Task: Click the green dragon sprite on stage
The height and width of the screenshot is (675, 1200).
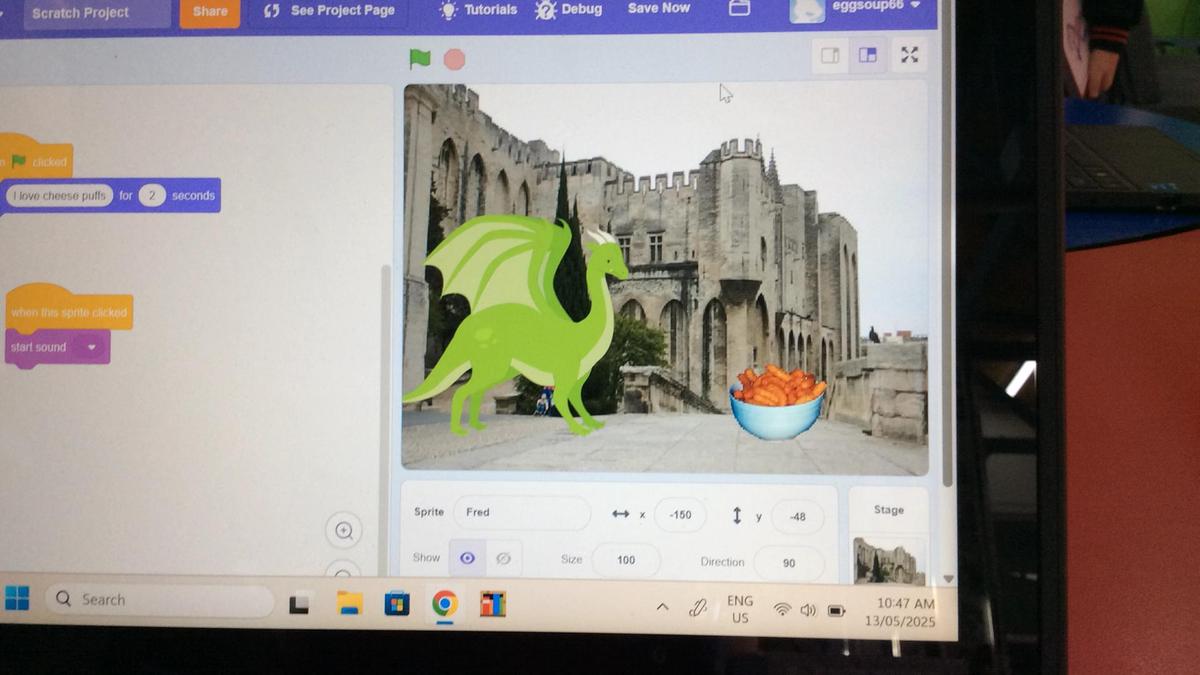Action: click(515, 325)
